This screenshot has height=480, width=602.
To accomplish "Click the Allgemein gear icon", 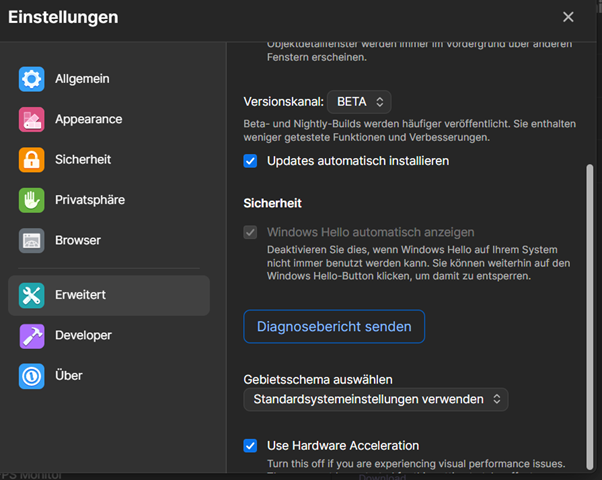I will (x=32, y=80).
